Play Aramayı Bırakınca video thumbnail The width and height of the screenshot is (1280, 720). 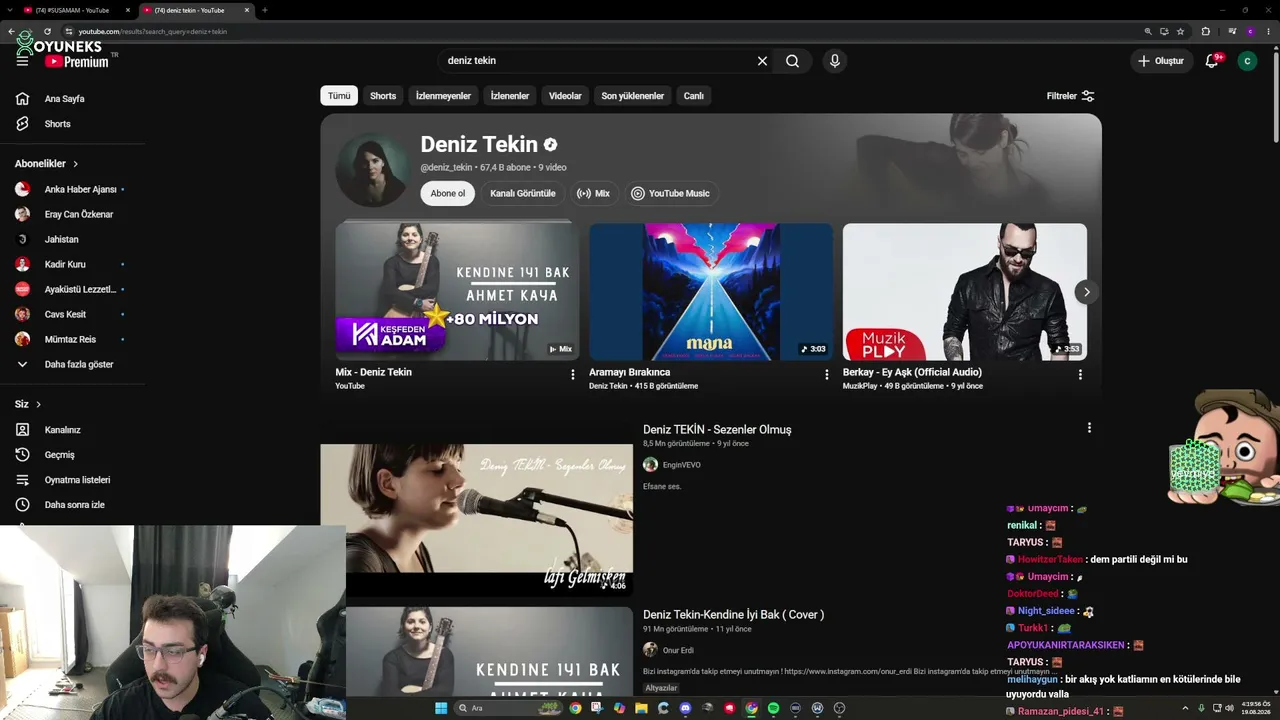[711, 292]
